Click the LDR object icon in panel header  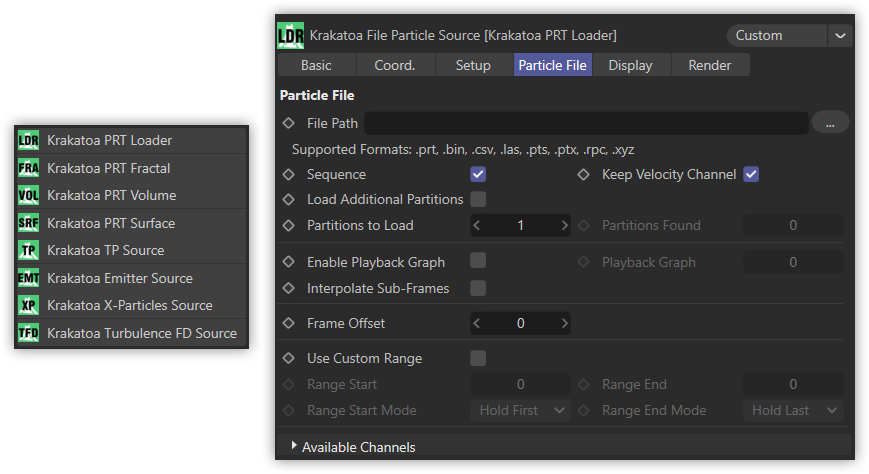pyautogui.click(x=290, y=35)
